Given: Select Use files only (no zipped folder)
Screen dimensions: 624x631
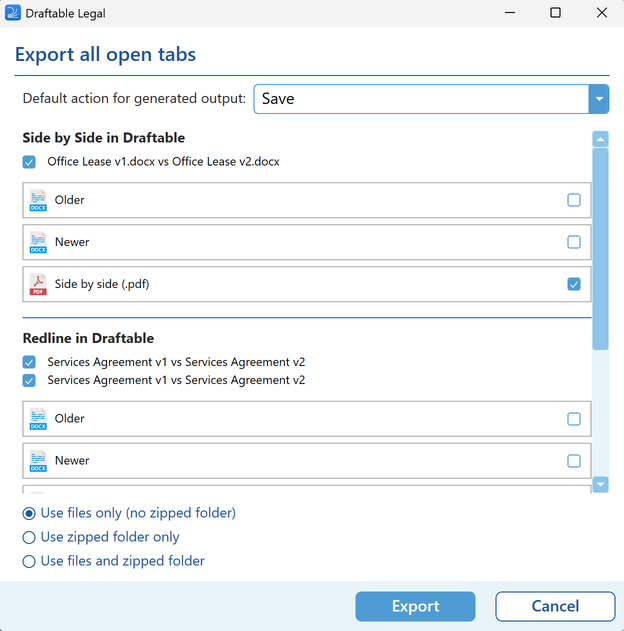Looking at the screenshot, I should (x=29, y=513).
